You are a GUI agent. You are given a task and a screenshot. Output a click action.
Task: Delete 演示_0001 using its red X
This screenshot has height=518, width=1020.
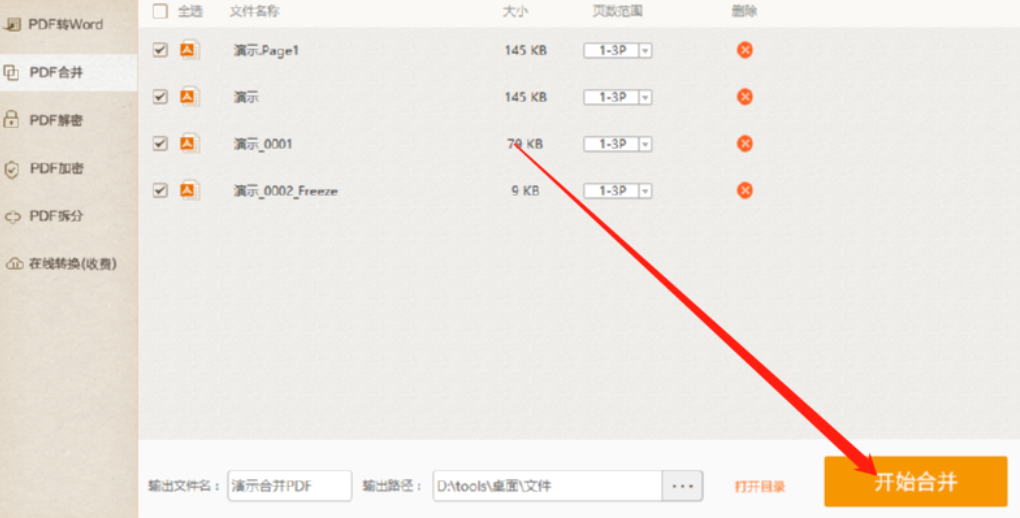tap(745, 144)
